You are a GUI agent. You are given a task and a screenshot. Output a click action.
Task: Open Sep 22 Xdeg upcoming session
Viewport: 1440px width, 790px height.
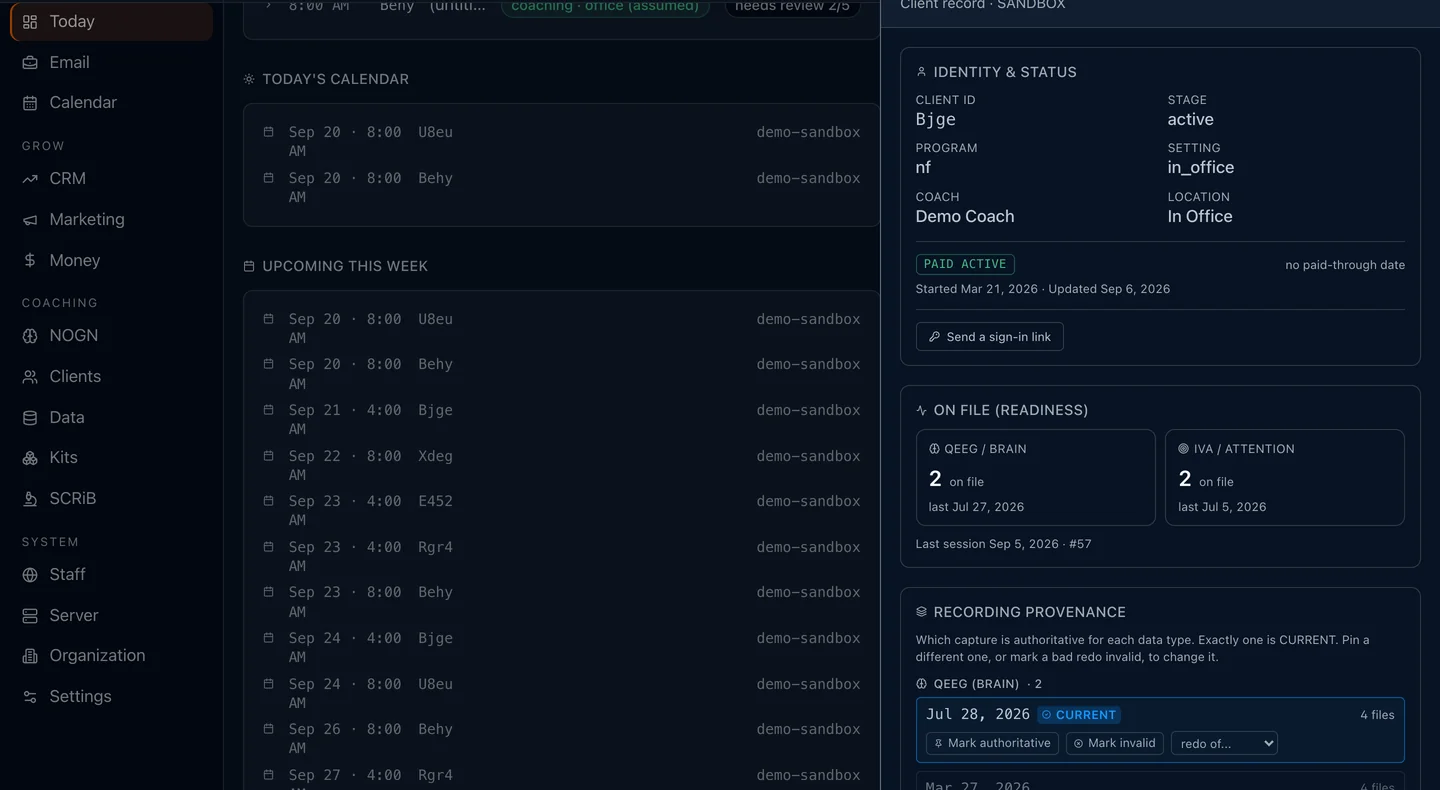point(562,465)
